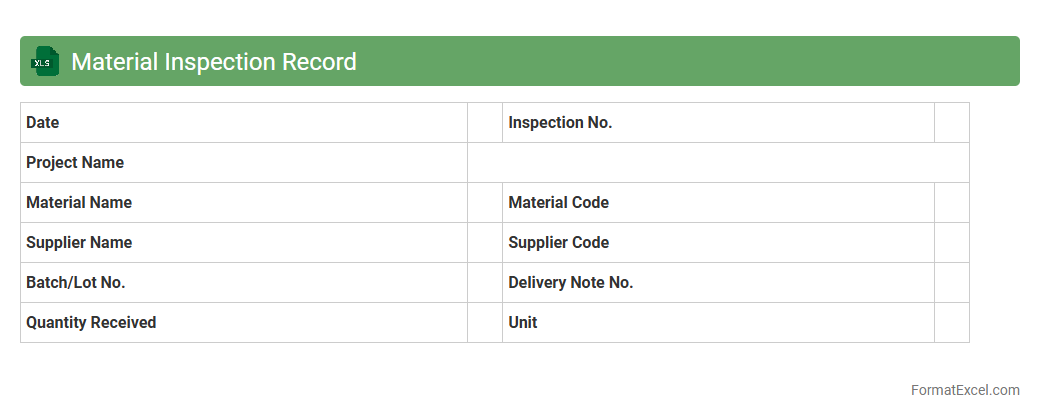Select the Supplier Code label cell
Image resolution: width=1040 pixels, height=419 pixels.
click(718, 243)
